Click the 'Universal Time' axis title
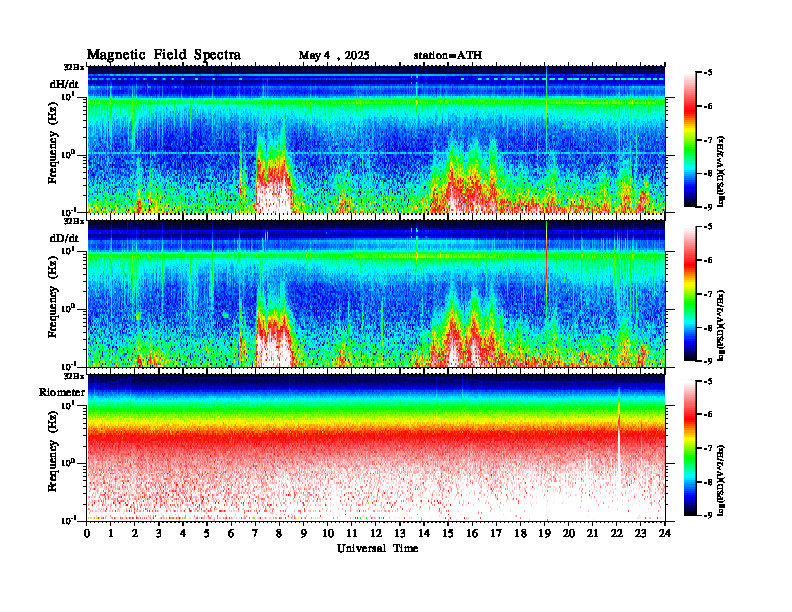The width and height of the screenshot is (792, 612). (377, 548)
